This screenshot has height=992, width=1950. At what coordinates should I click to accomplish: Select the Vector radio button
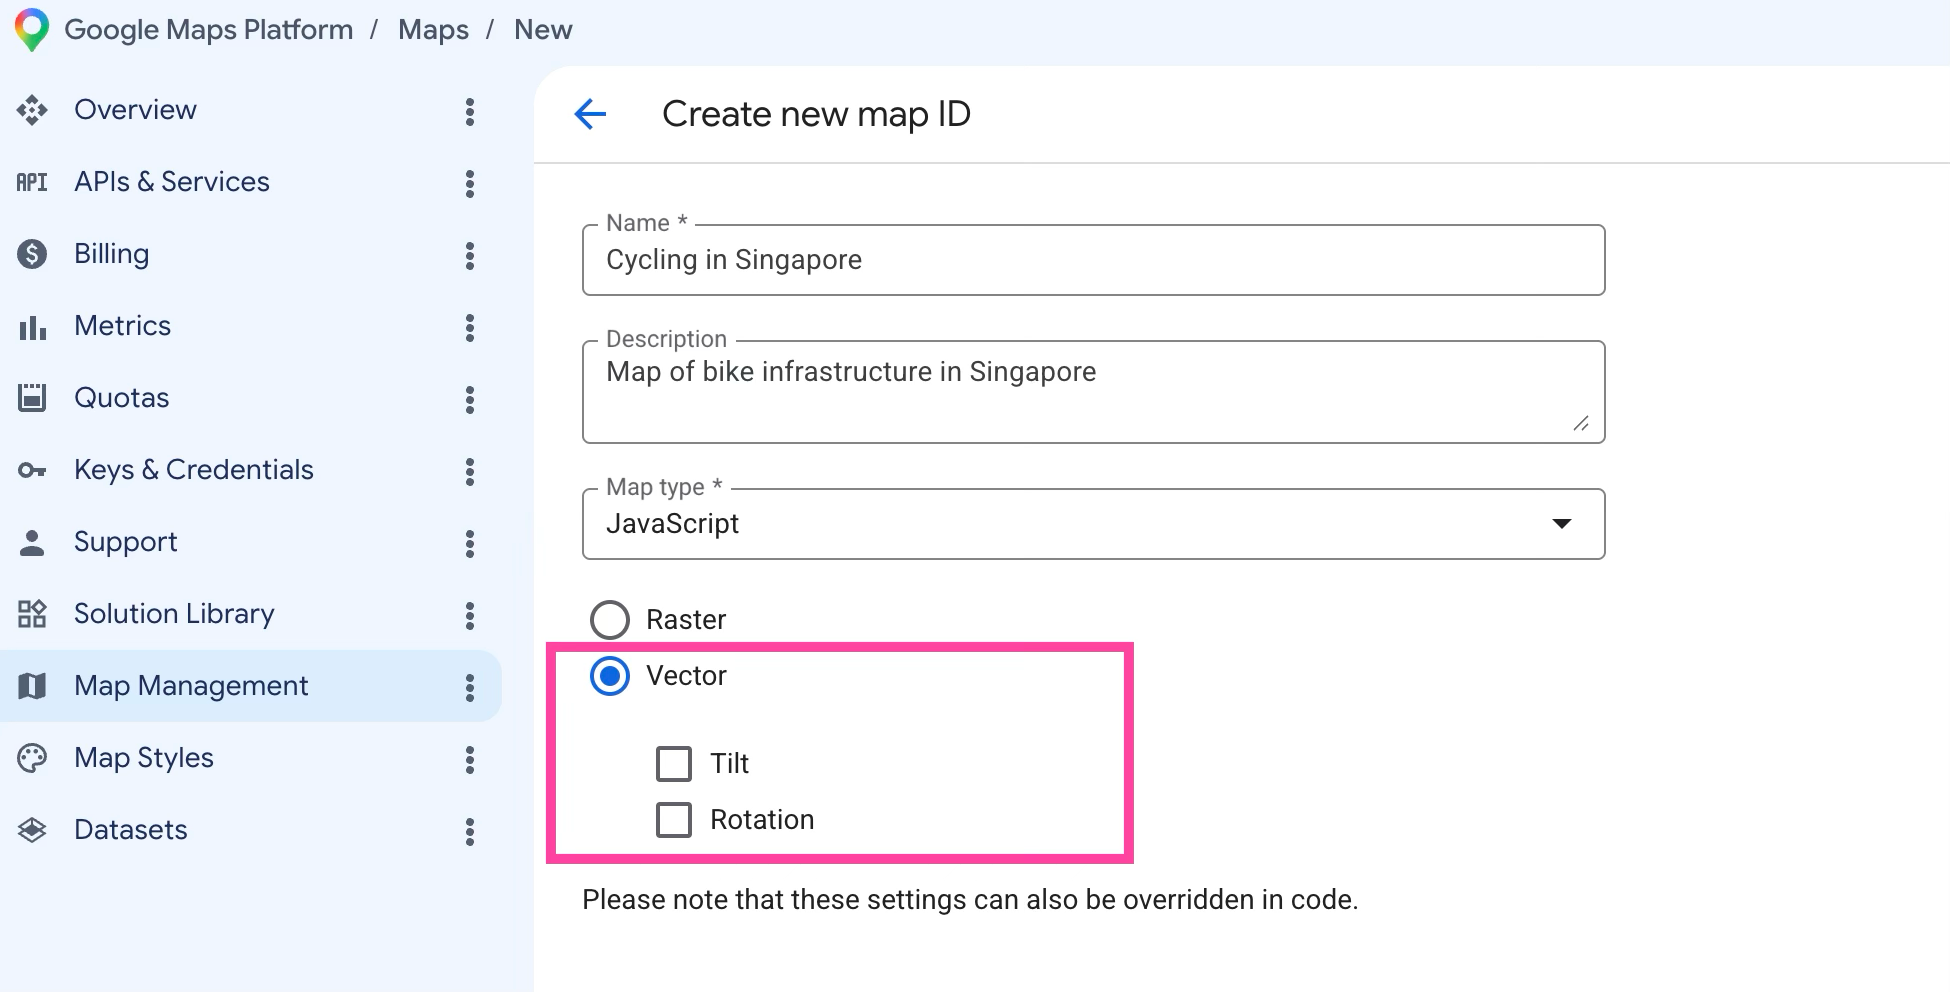(x=609, y=676)
